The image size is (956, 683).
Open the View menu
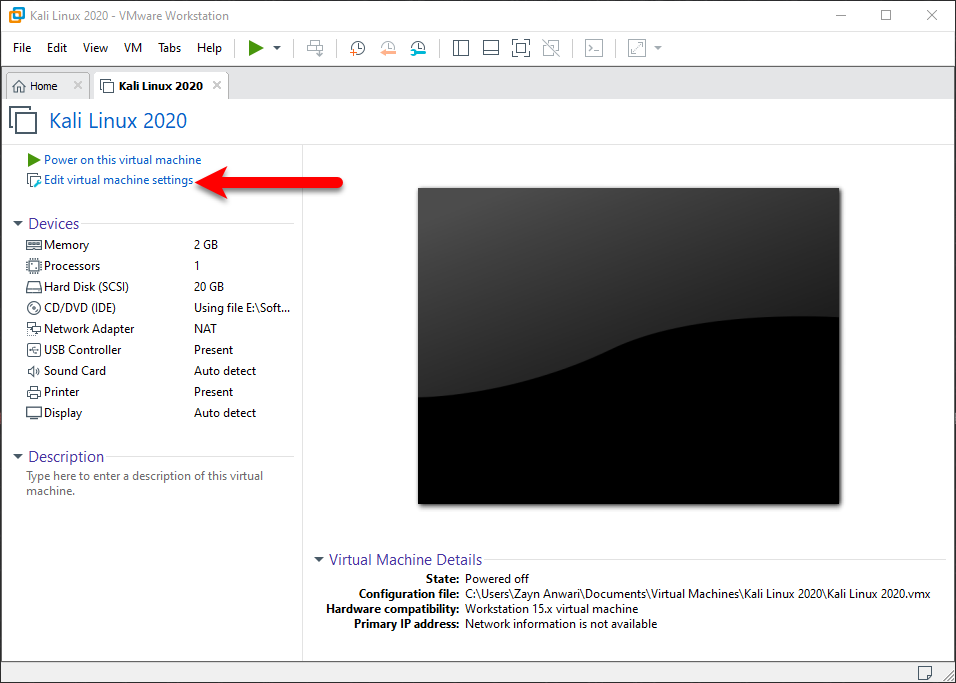coord(95,48)
